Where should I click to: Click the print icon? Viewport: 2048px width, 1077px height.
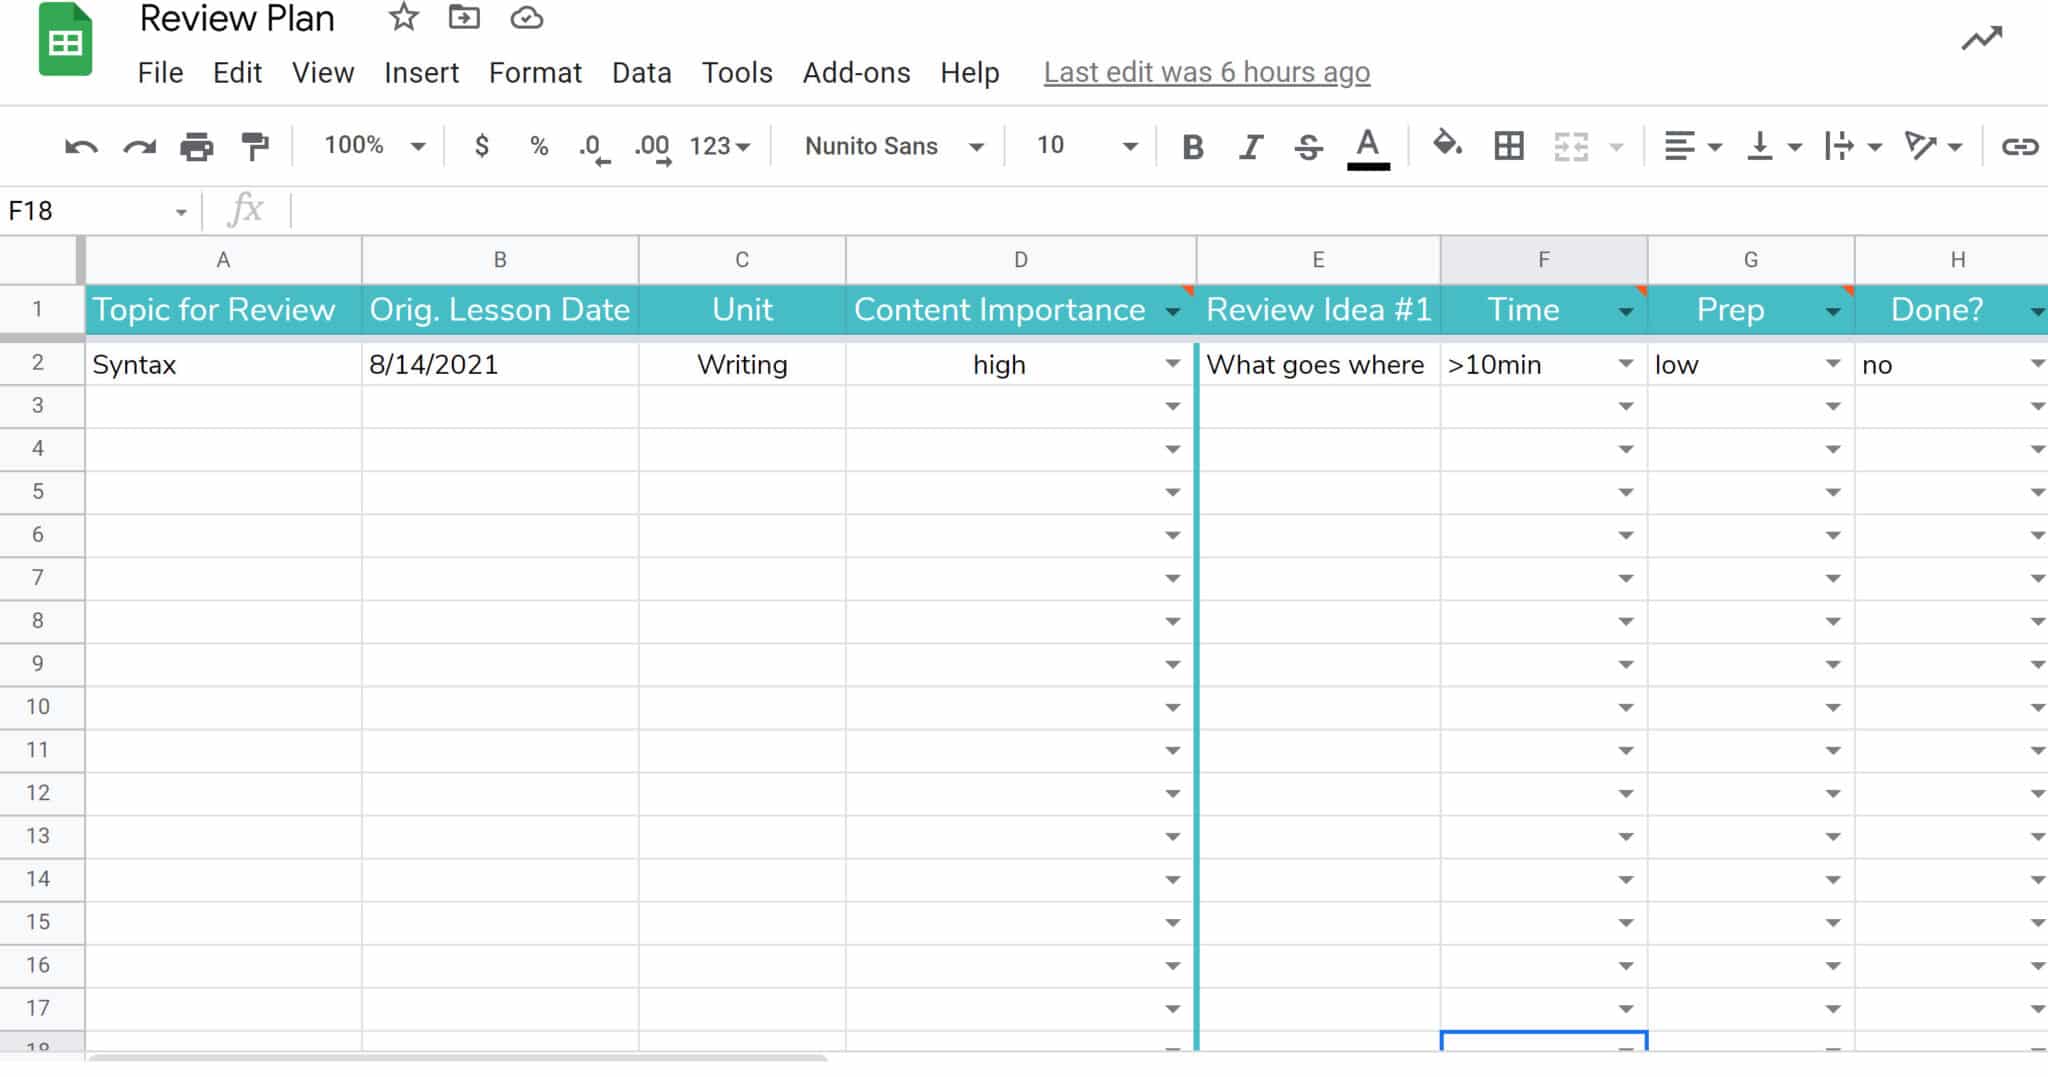click(196, 147)
